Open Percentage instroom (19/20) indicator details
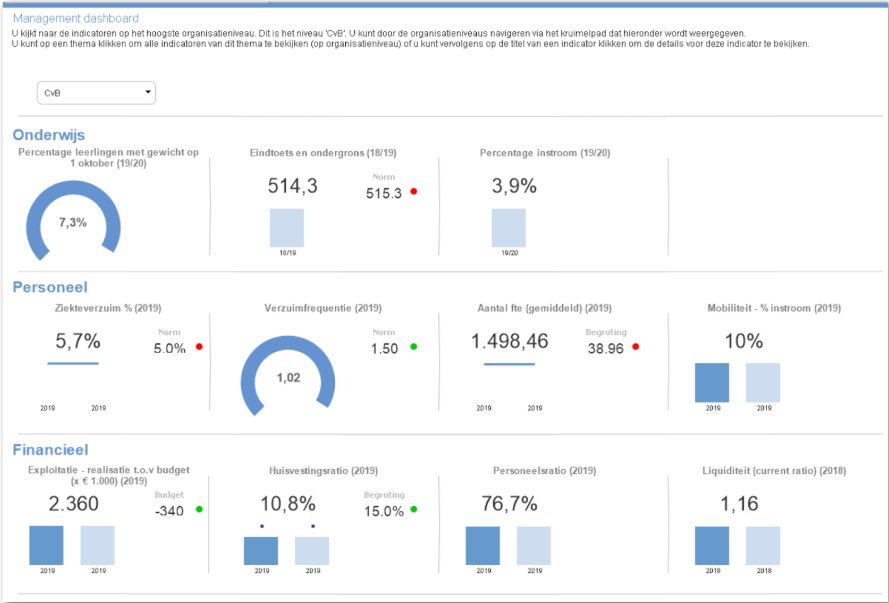Image resolution: width=889 pixels, height=603 pixels. [x=545, y=153]
